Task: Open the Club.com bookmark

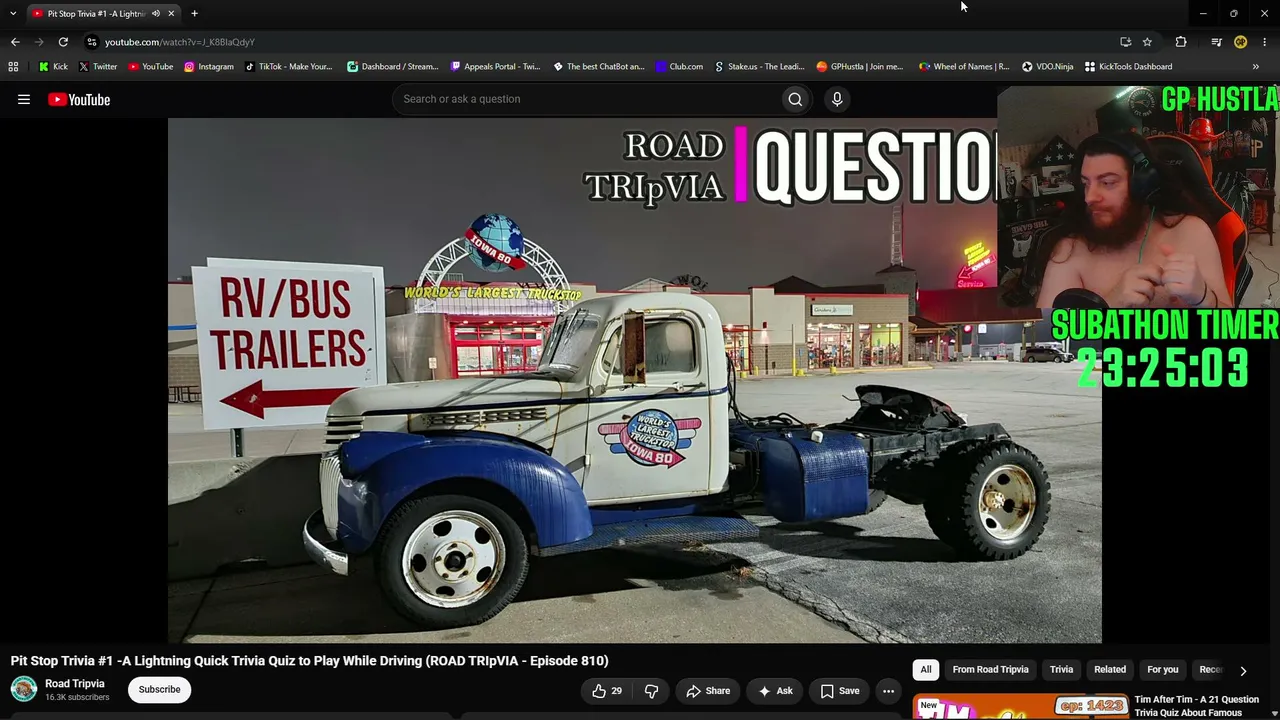Action: click(679, 67)
